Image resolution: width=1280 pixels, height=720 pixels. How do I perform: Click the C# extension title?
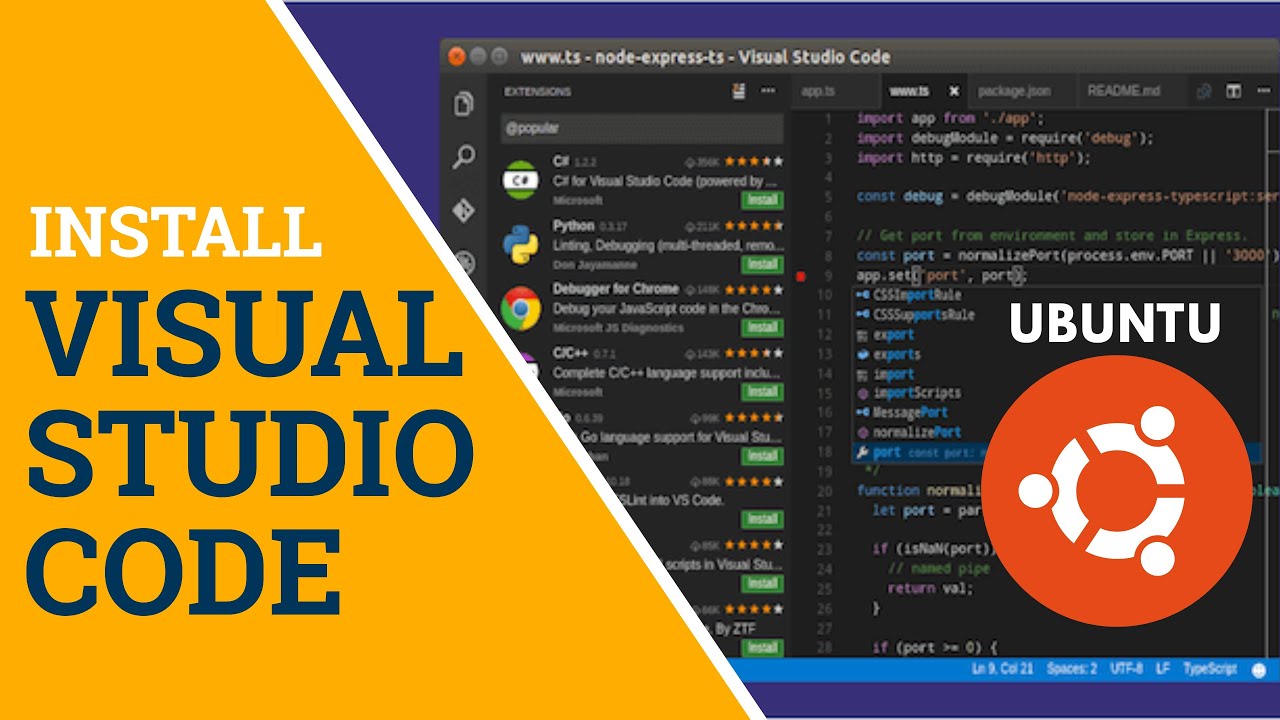(560, 161)
